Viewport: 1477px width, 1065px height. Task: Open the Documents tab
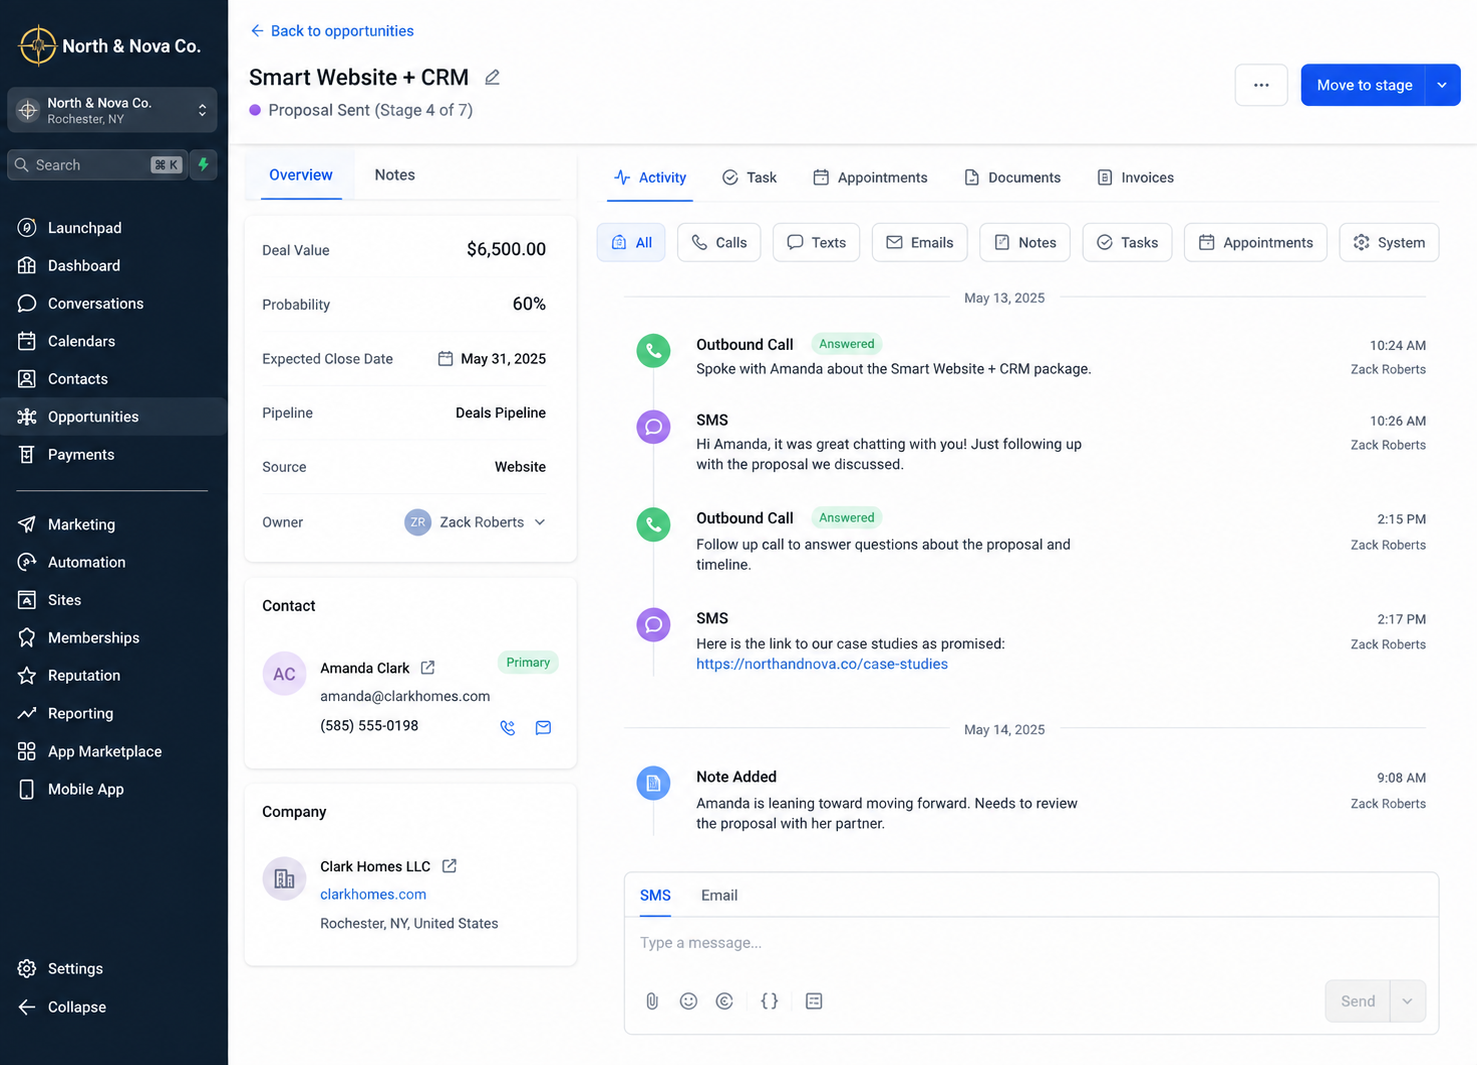1012,178
